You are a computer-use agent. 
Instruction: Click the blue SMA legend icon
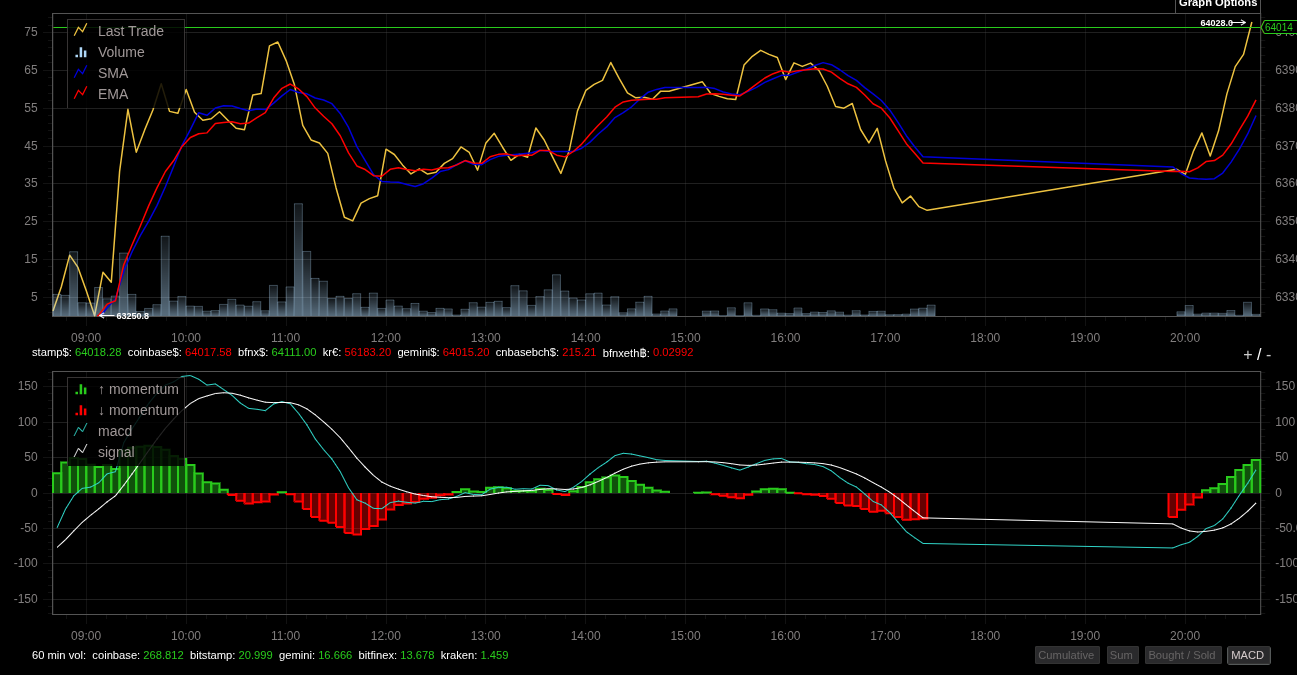coord(81,72)
